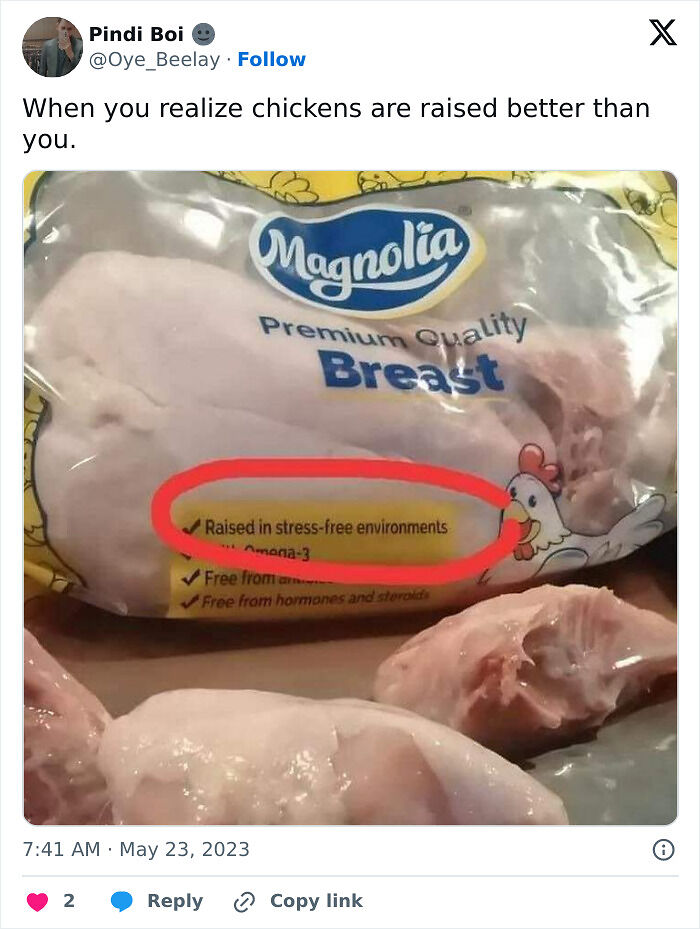700x929 pixels.
Task: Click the red-circled stress-free environments label
Action: coord(325,527)
